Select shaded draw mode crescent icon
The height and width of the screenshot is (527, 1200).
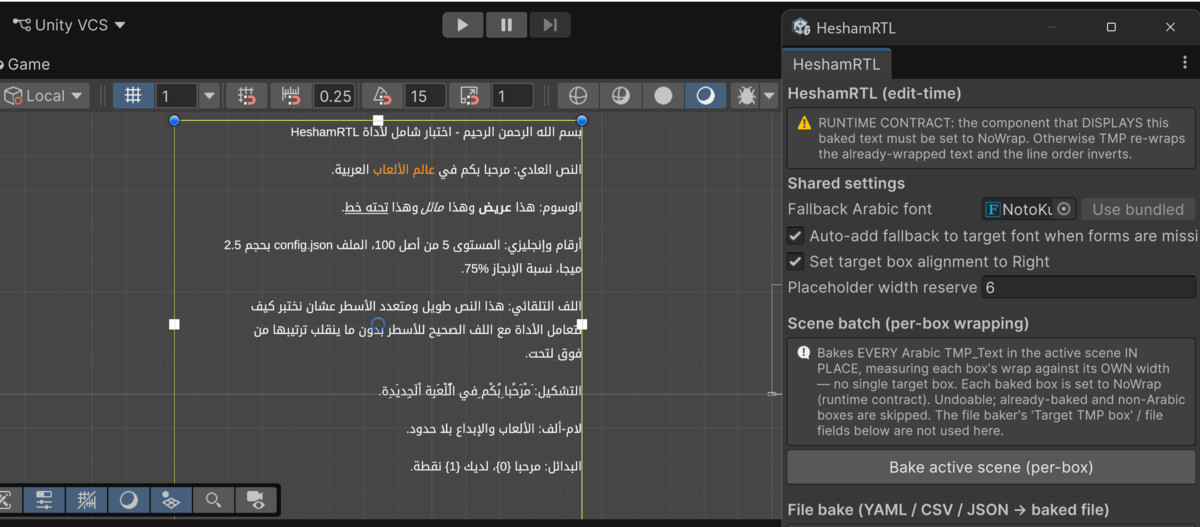706,96
